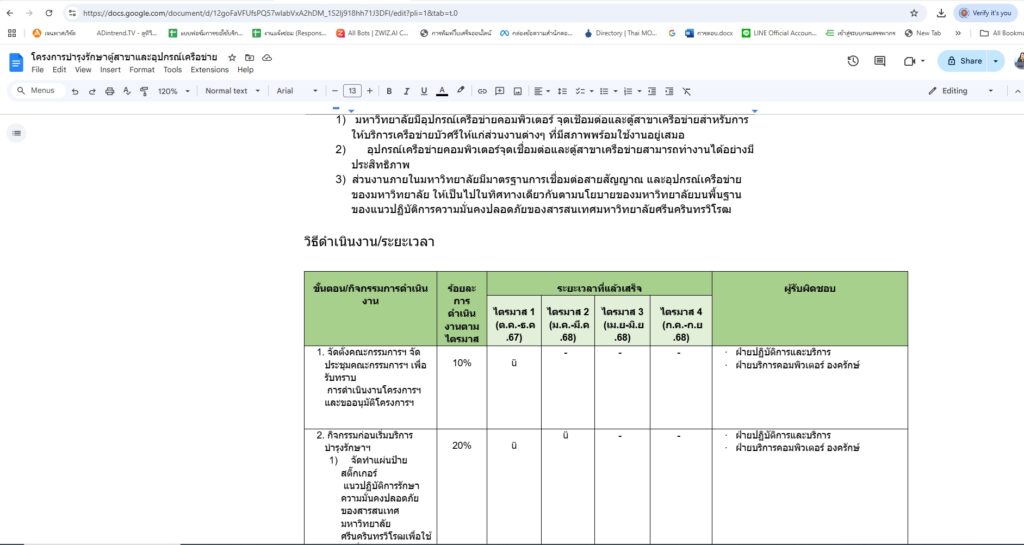The image size is (1024, 545).
Task: Click the Share button
Action: [x=963, y=61]
